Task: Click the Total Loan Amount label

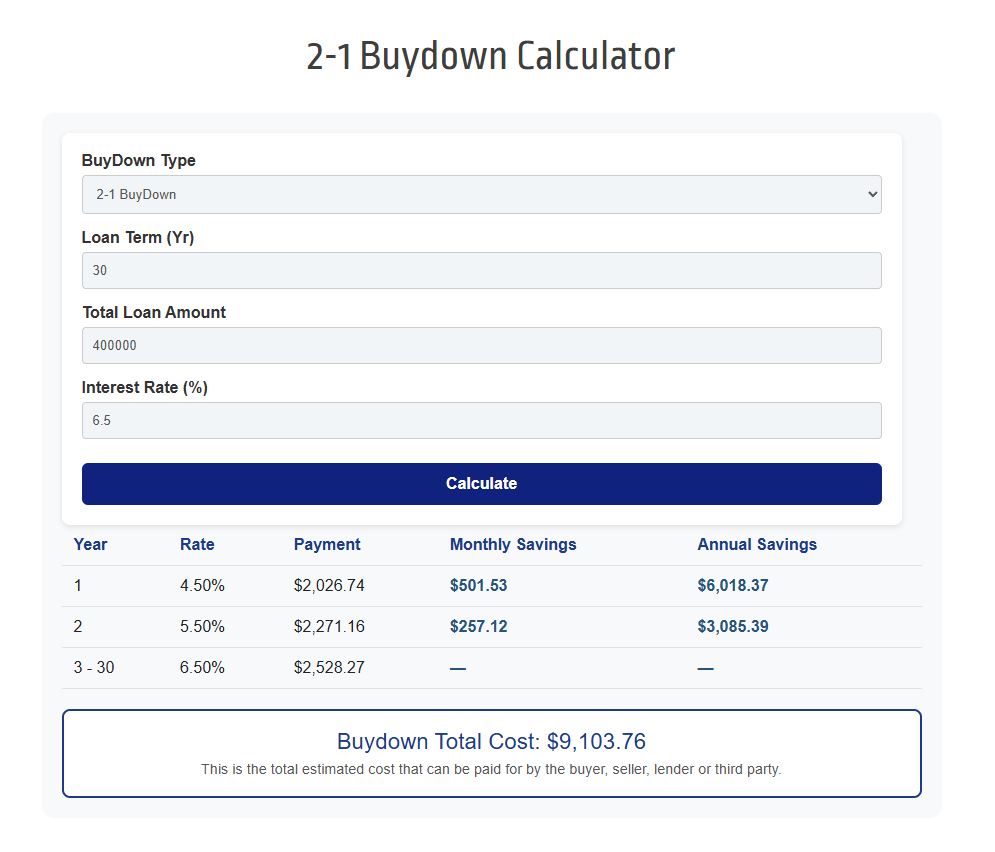Action: click(154, 312)
